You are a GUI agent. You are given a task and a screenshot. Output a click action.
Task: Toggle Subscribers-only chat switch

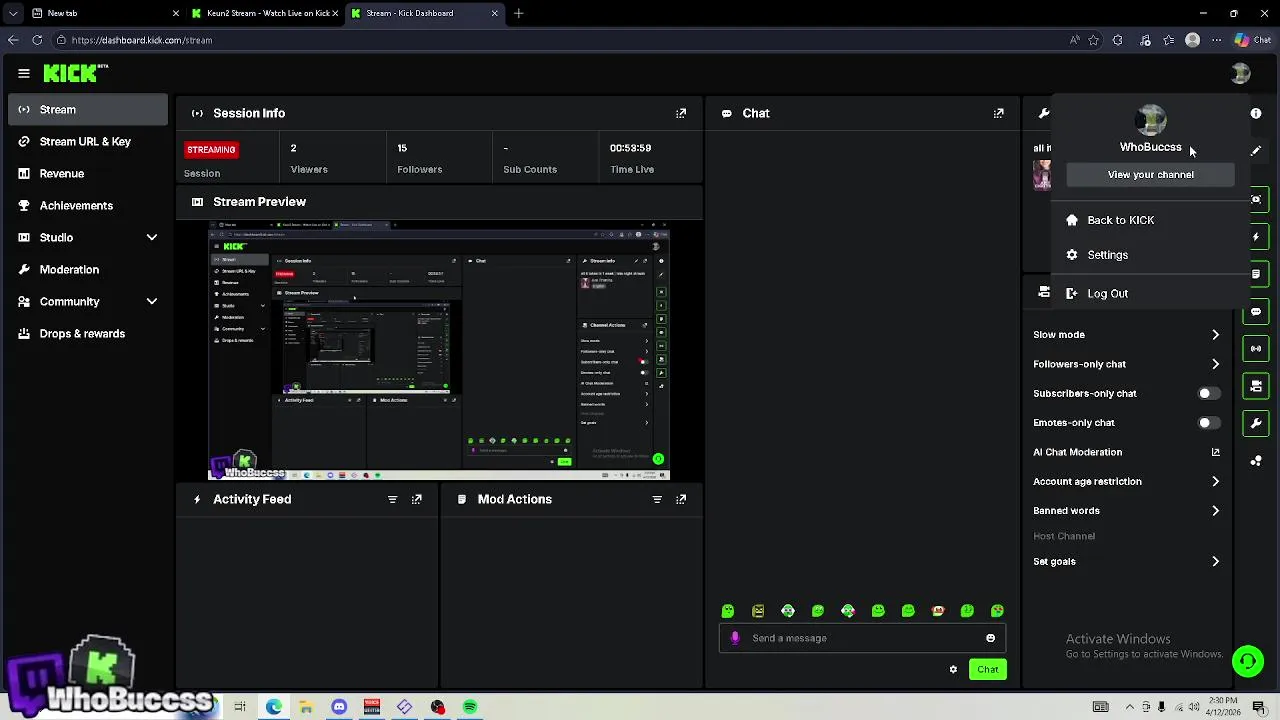pyautogui.click(x=1208, y=394)
